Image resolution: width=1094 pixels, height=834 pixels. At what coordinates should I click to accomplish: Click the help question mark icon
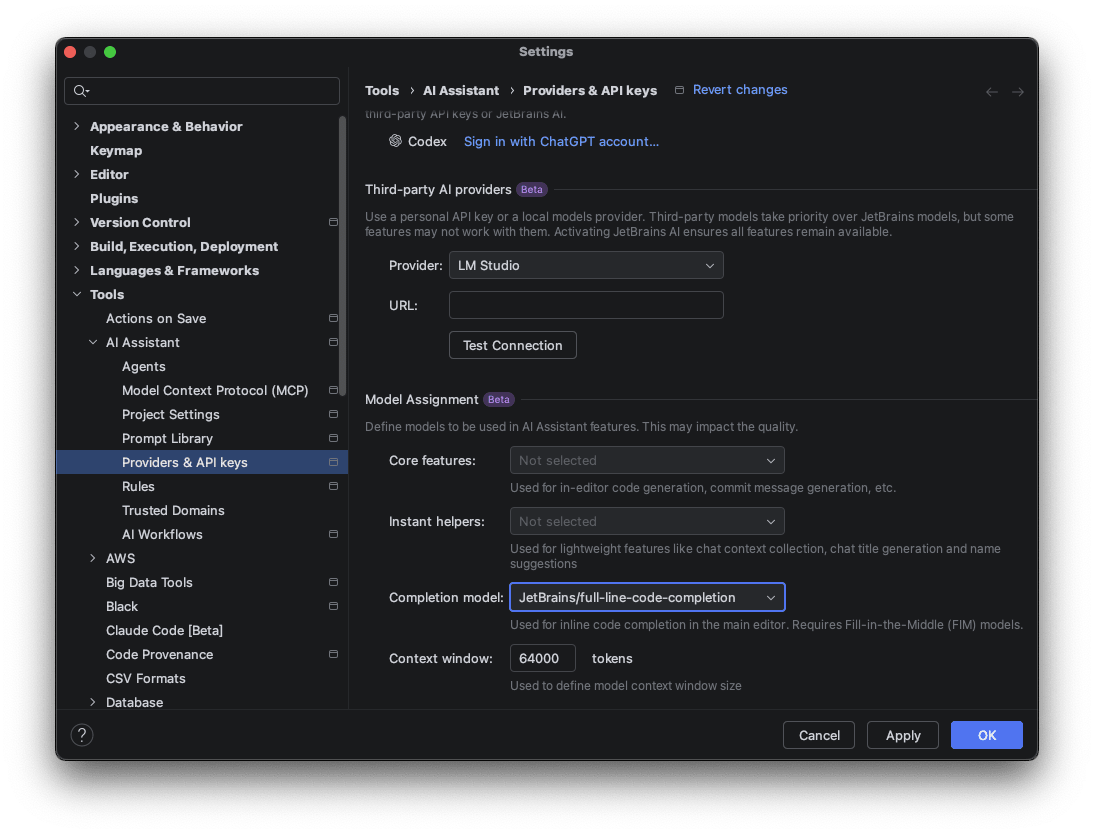82,735
